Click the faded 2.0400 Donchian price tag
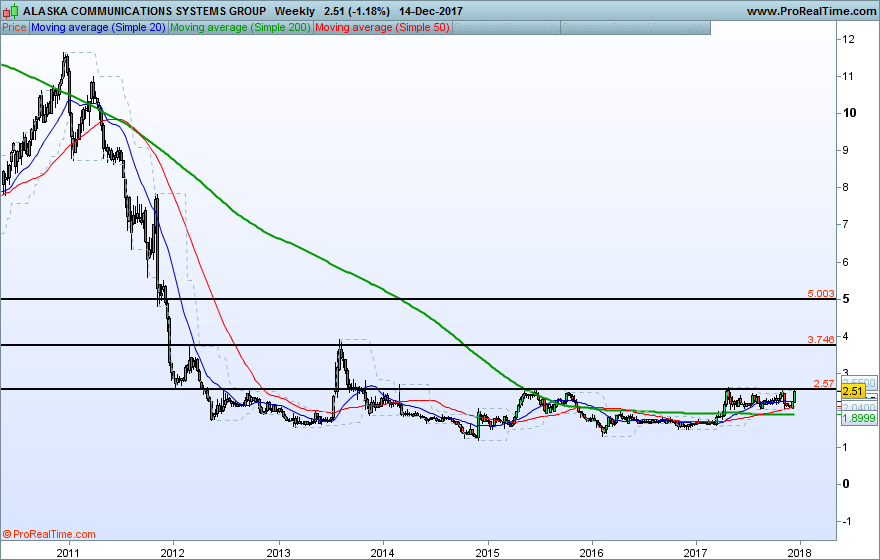This screenshot has width=880, height=560. click(859, 407)
